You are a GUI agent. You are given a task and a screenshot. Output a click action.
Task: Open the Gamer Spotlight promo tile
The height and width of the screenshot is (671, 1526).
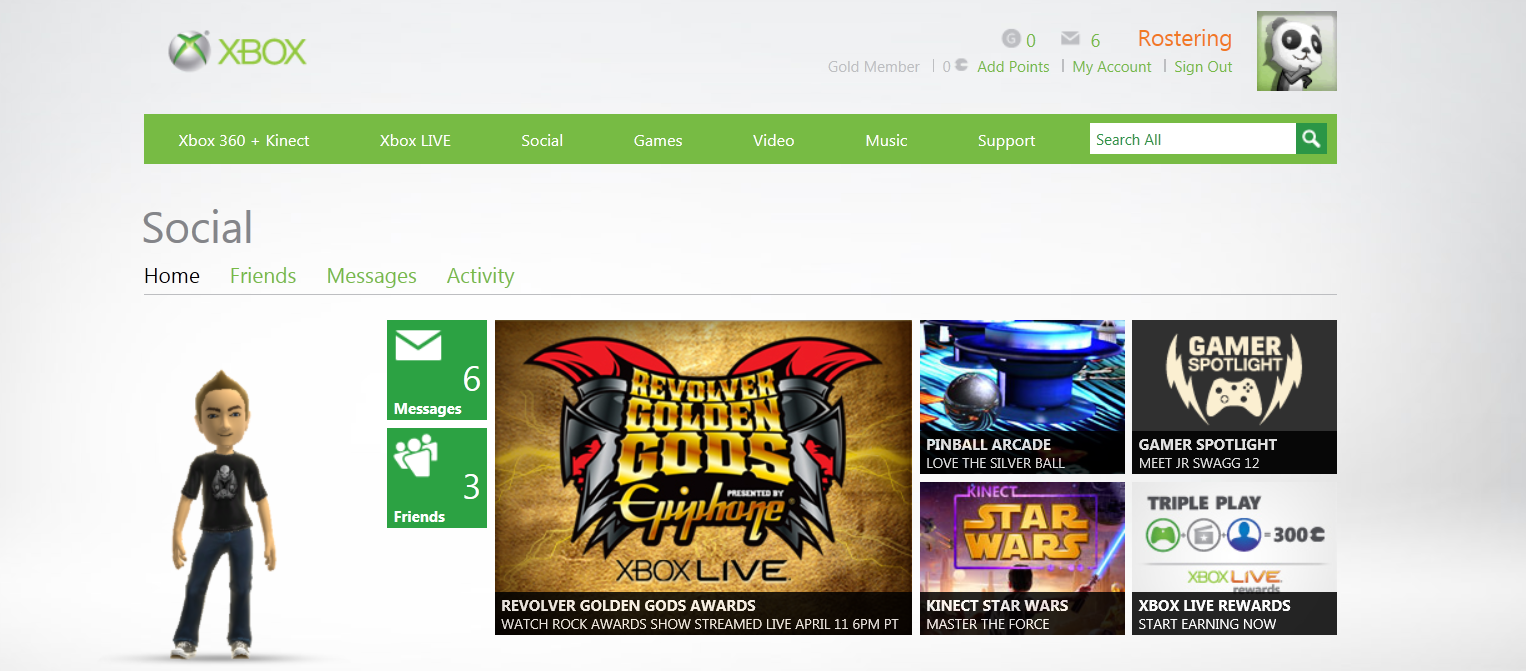tap(1234, 397)
